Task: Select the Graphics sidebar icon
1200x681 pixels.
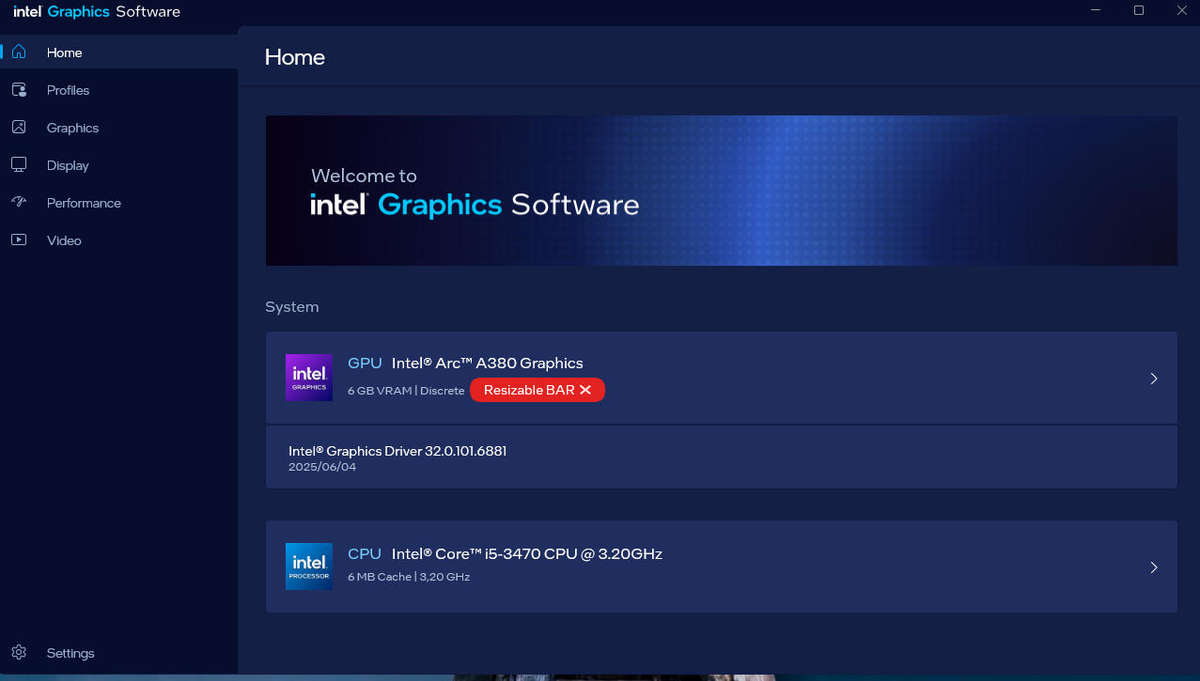Action: tap(19, 127)
